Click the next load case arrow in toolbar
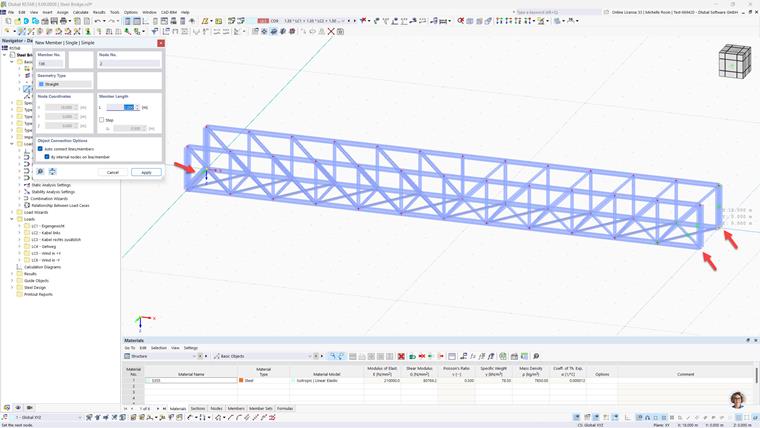760x428 pixels. 355,21
